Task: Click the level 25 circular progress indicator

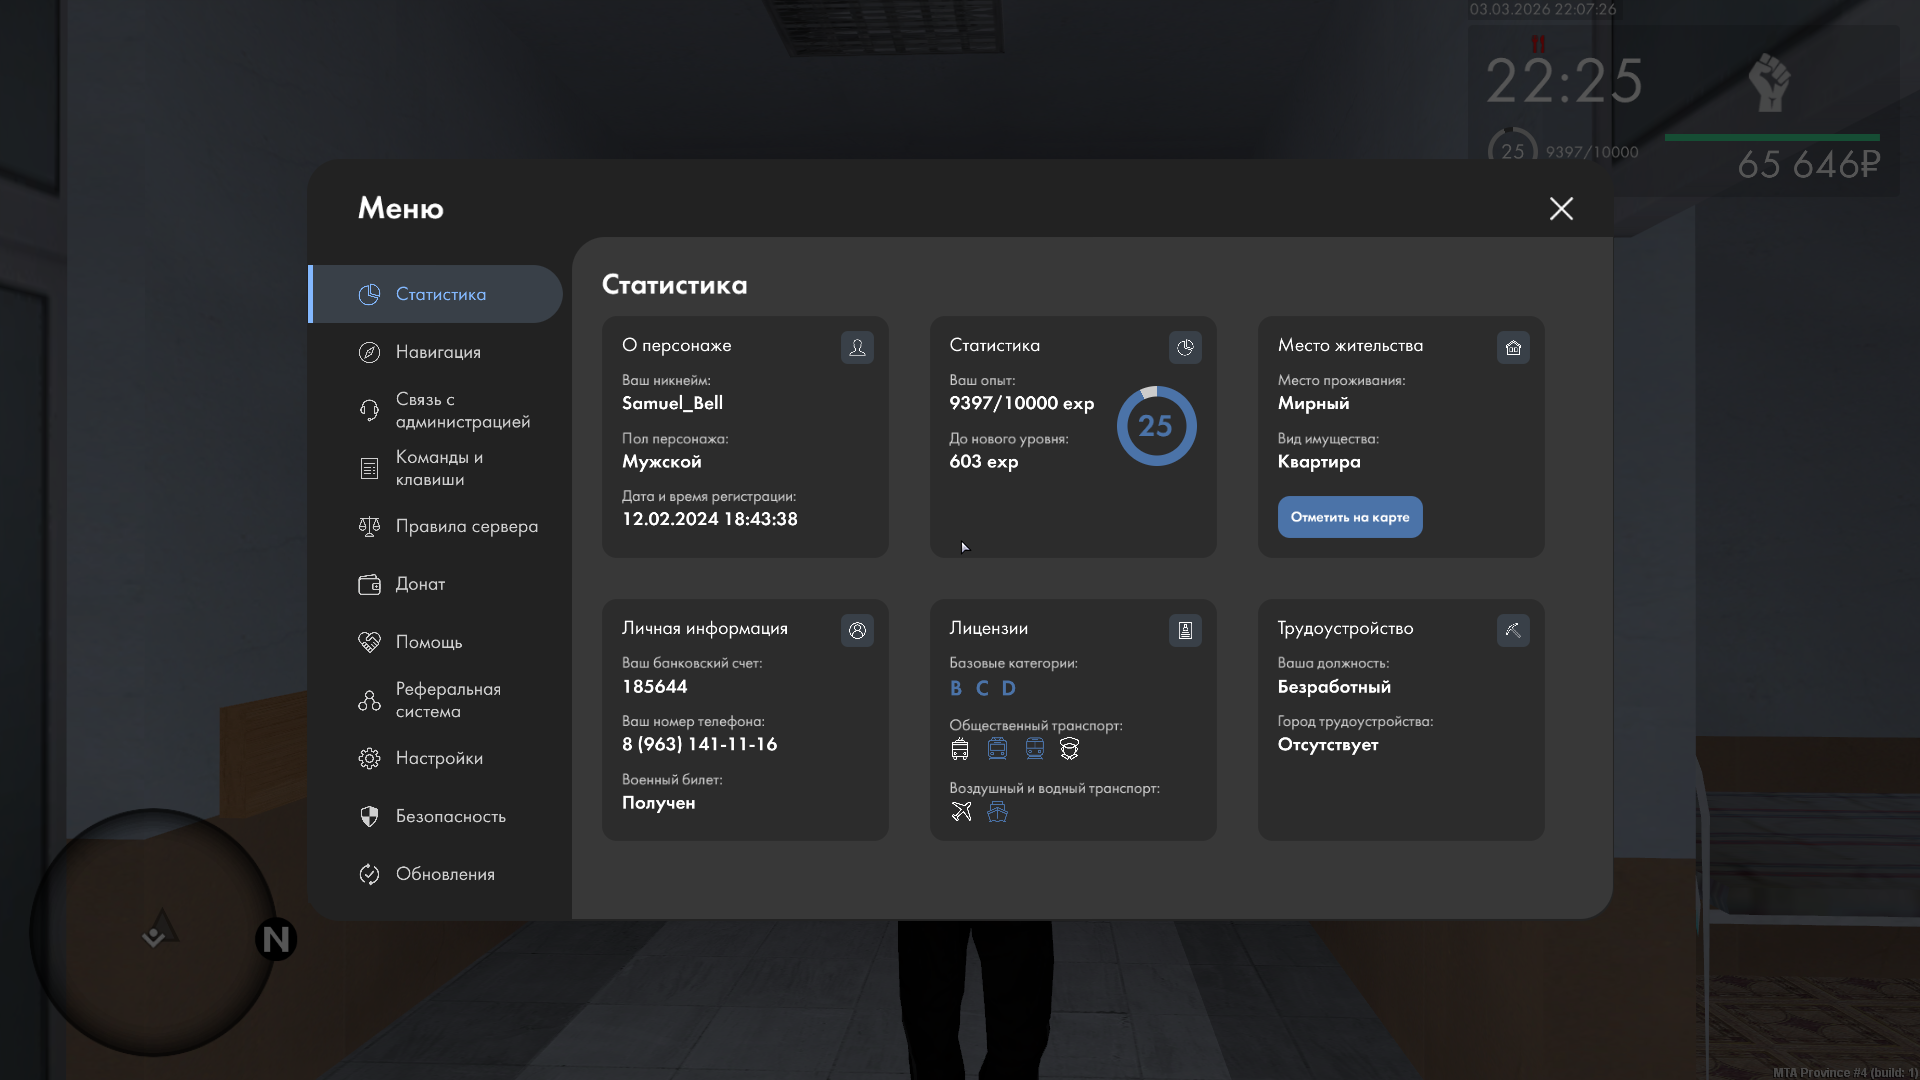Action: (x=1156, y=426)
